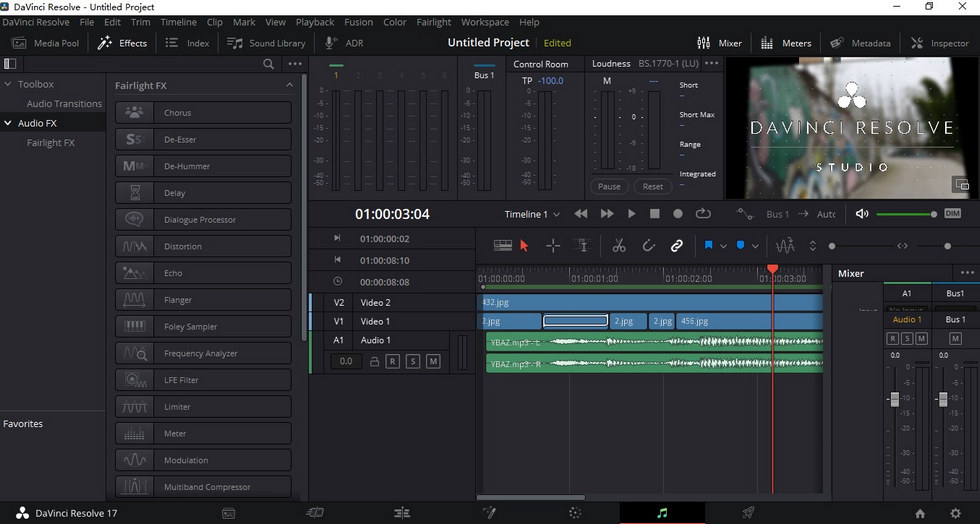Open the Metadata panel

pyautogui.click(x=860, y=43)
